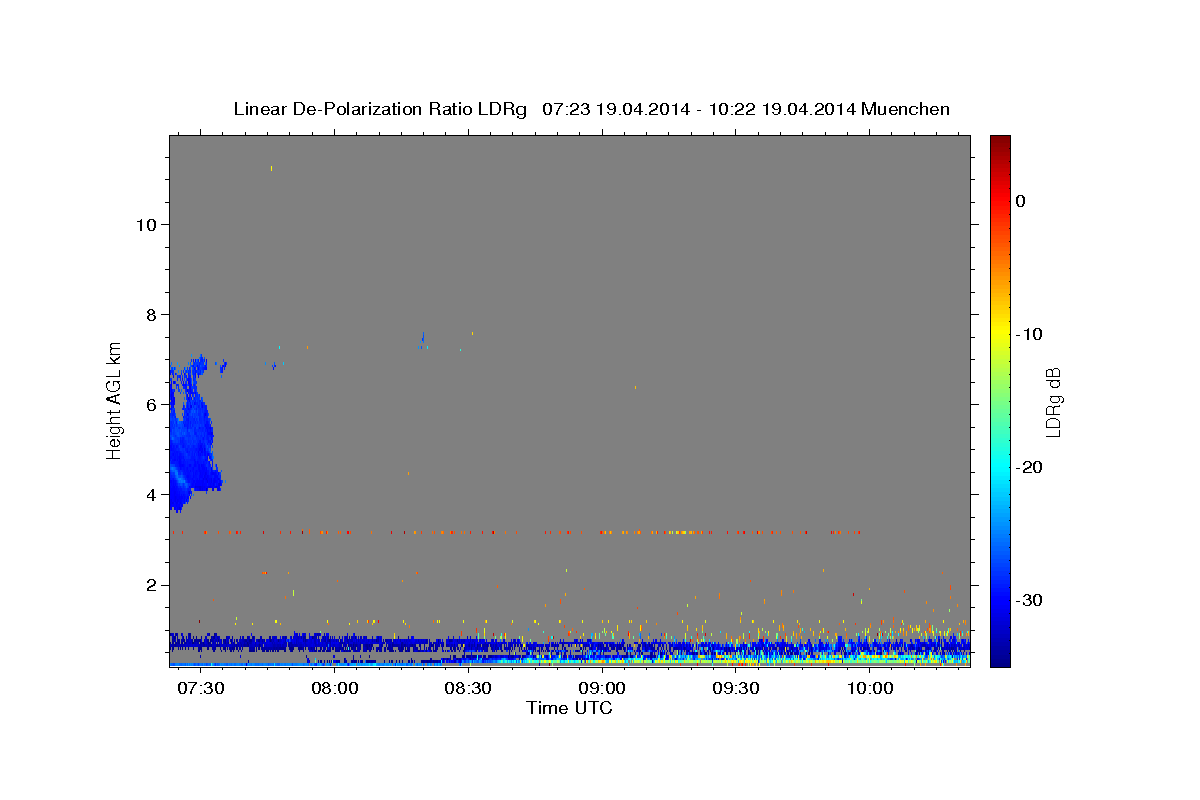Click the 09:30 time tick label
Screen dimensions: 1200x800
[737, 689]
